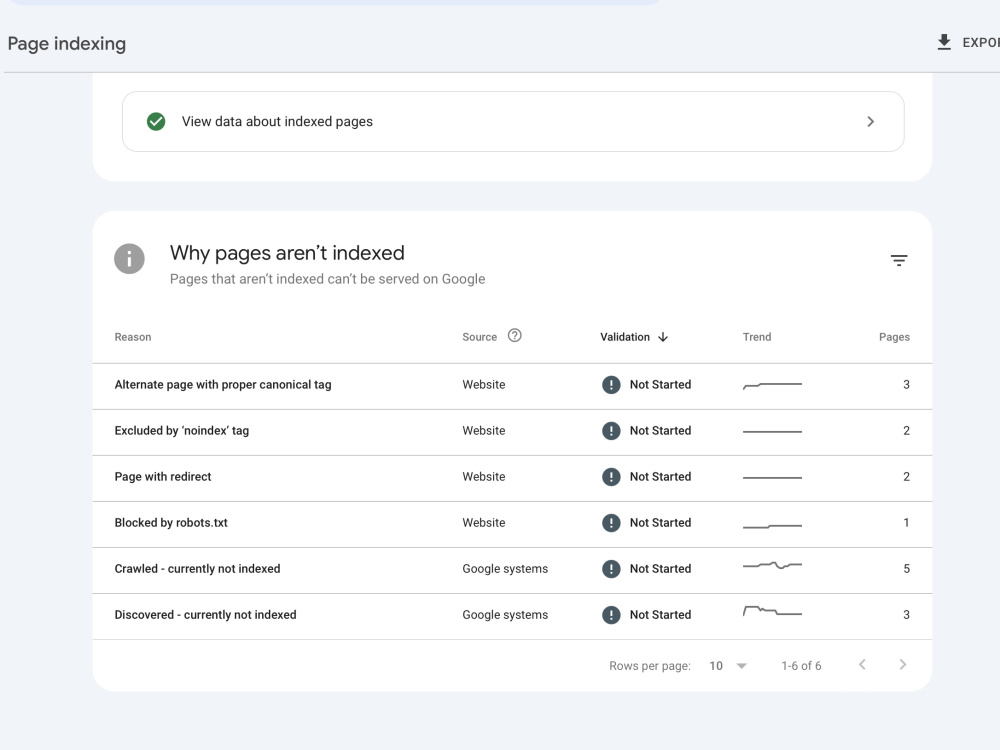Open the filter rows icon
Image resolution: width=1000 pixels, height=750 pixels.
click(x=899, y=260)
